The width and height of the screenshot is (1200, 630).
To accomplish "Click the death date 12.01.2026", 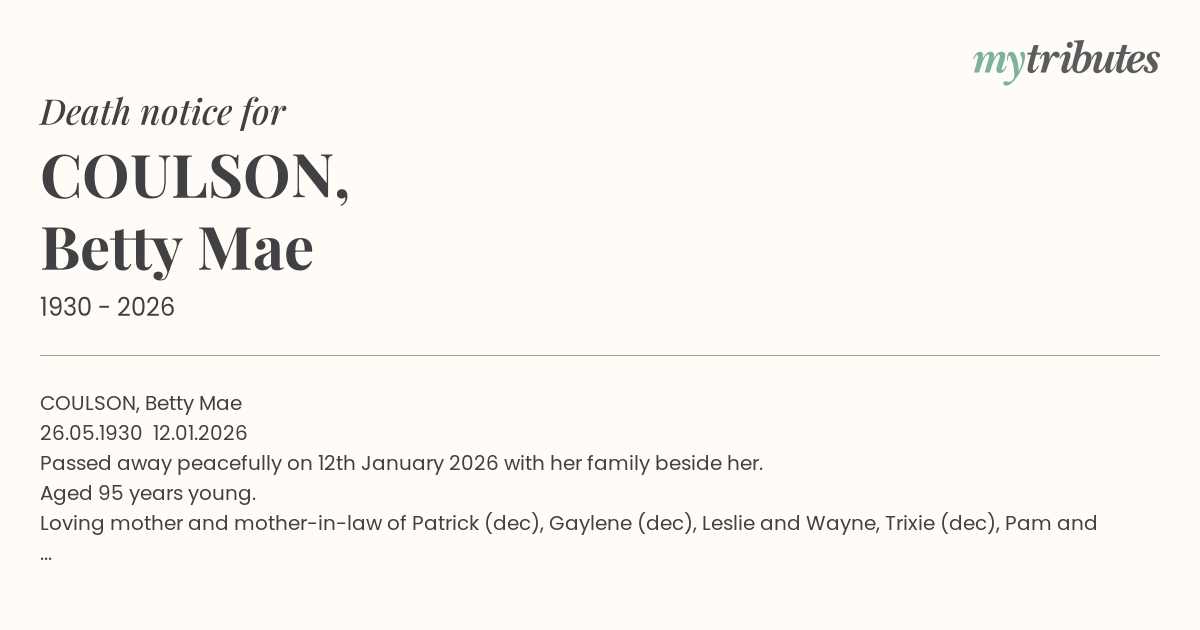I will 200,433.
